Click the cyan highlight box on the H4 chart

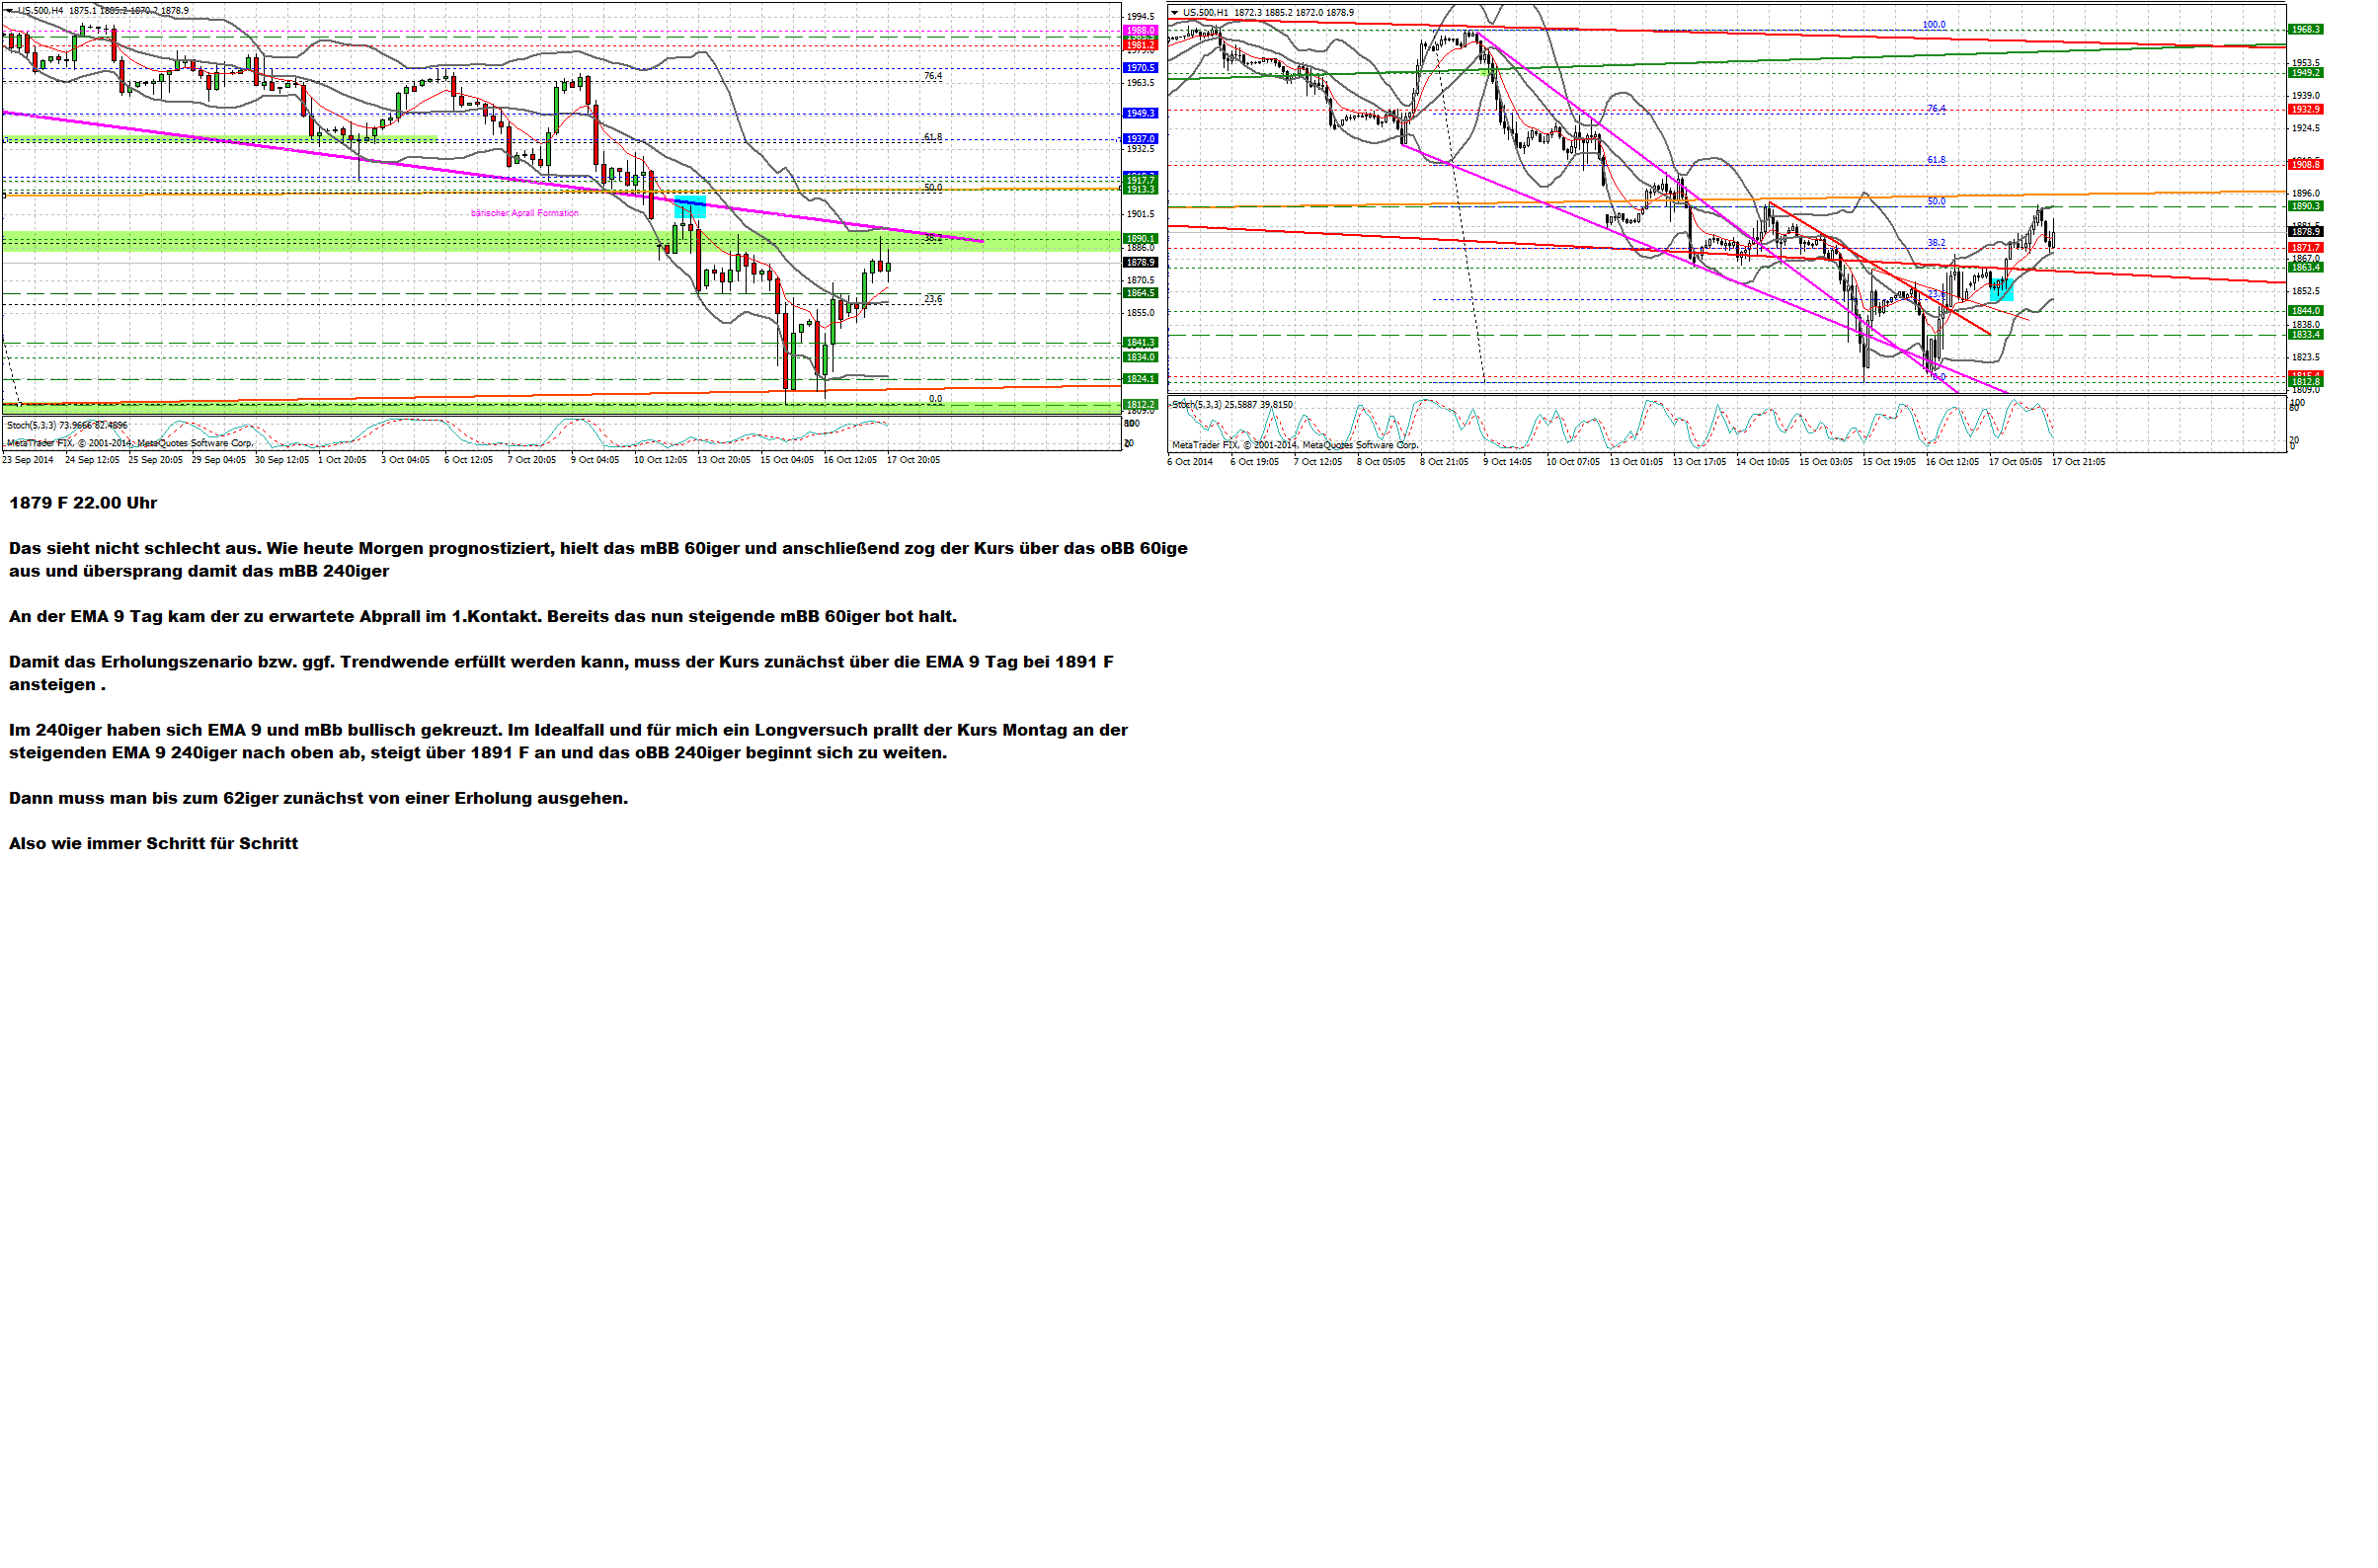(690, 208)
